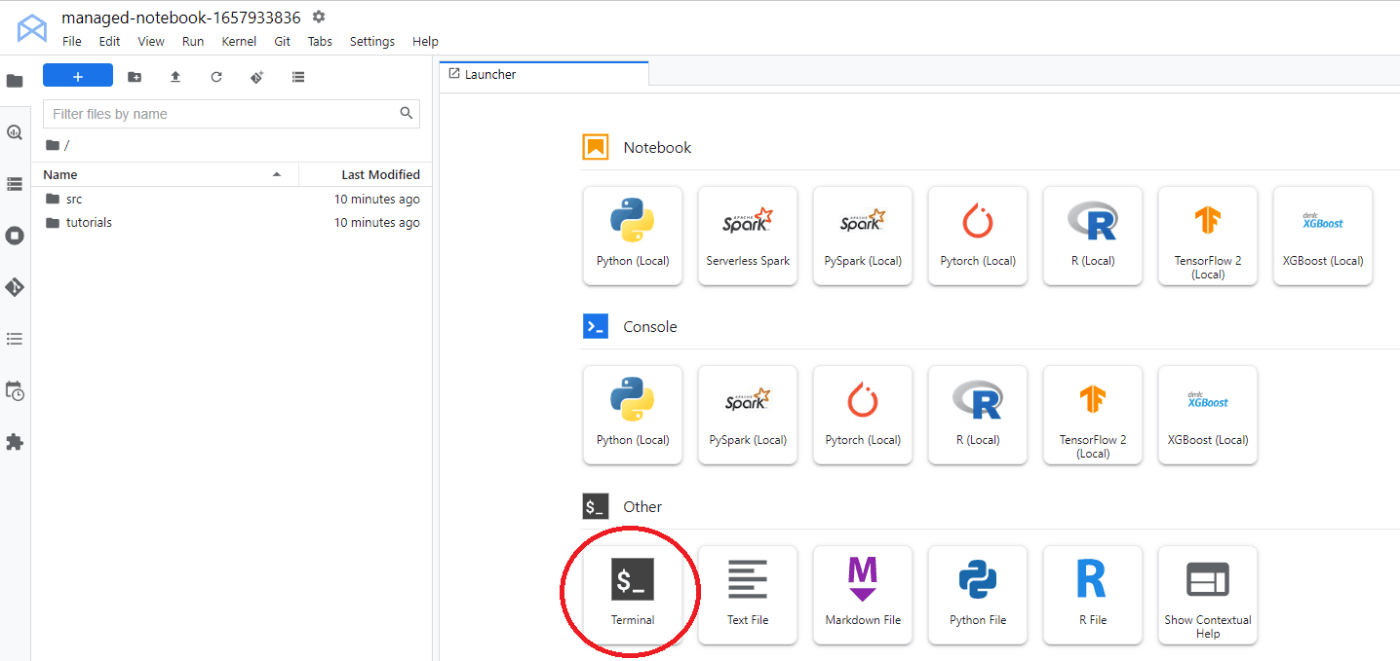Select the tutorials folder
Screen dimensions: 1400x661
click(232, 222)
